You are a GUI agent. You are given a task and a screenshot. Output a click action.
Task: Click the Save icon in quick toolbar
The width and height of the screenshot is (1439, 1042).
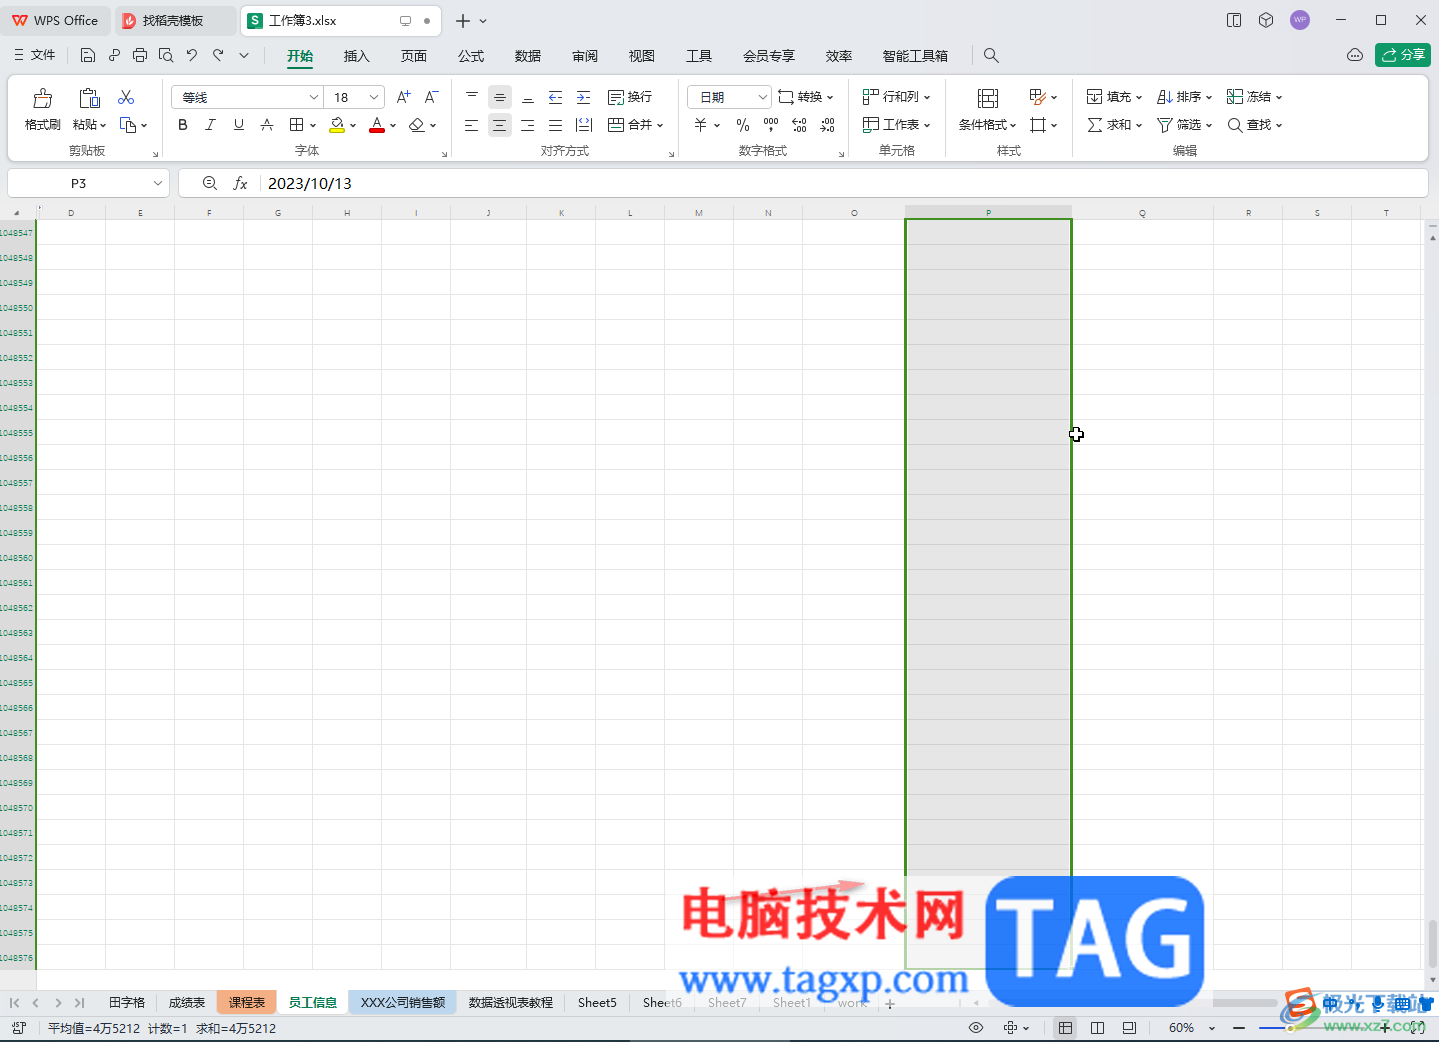pos(88,55)
